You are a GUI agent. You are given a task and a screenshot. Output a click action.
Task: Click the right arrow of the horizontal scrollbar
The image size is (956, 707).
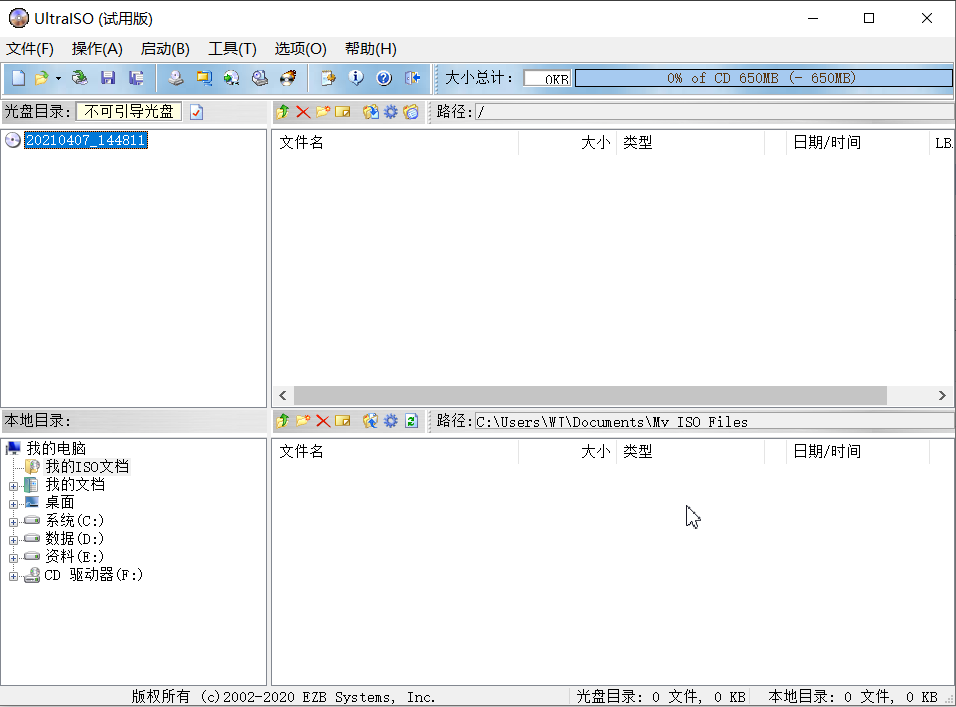pyautogui.click(x=942, y=395)
